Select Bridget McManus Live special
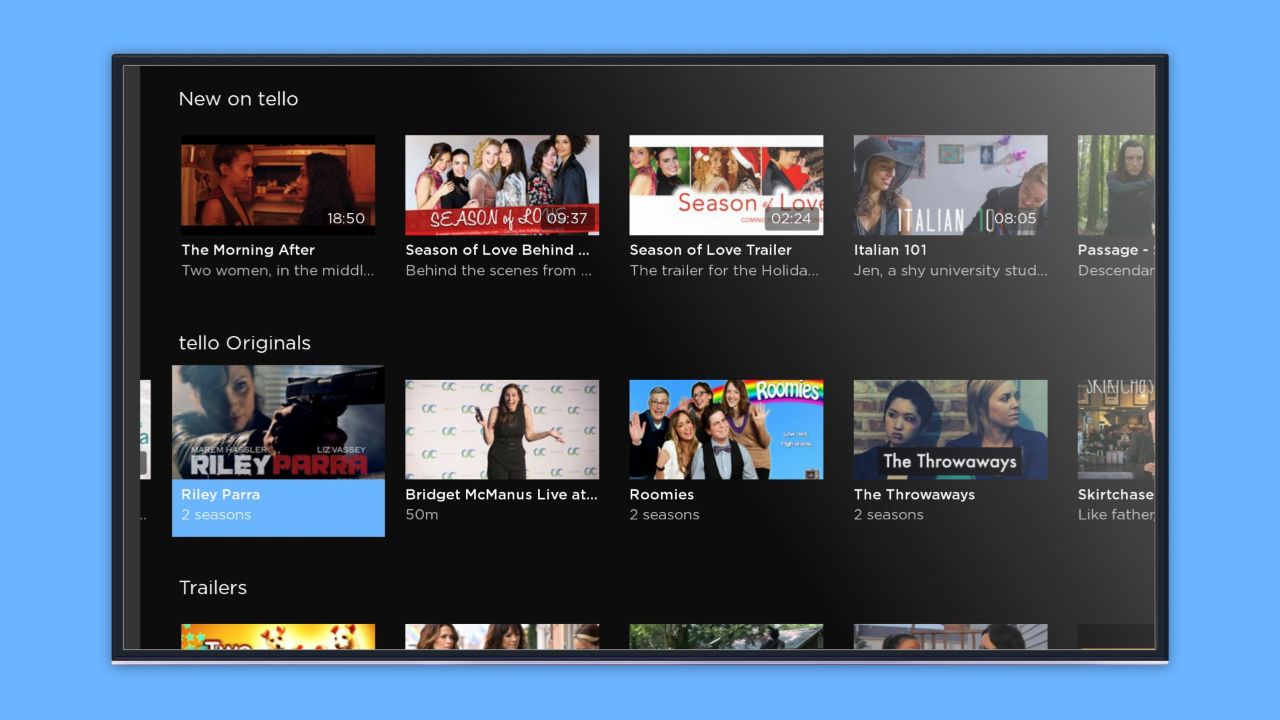1280x720 pixels. [x=502, y=429]
